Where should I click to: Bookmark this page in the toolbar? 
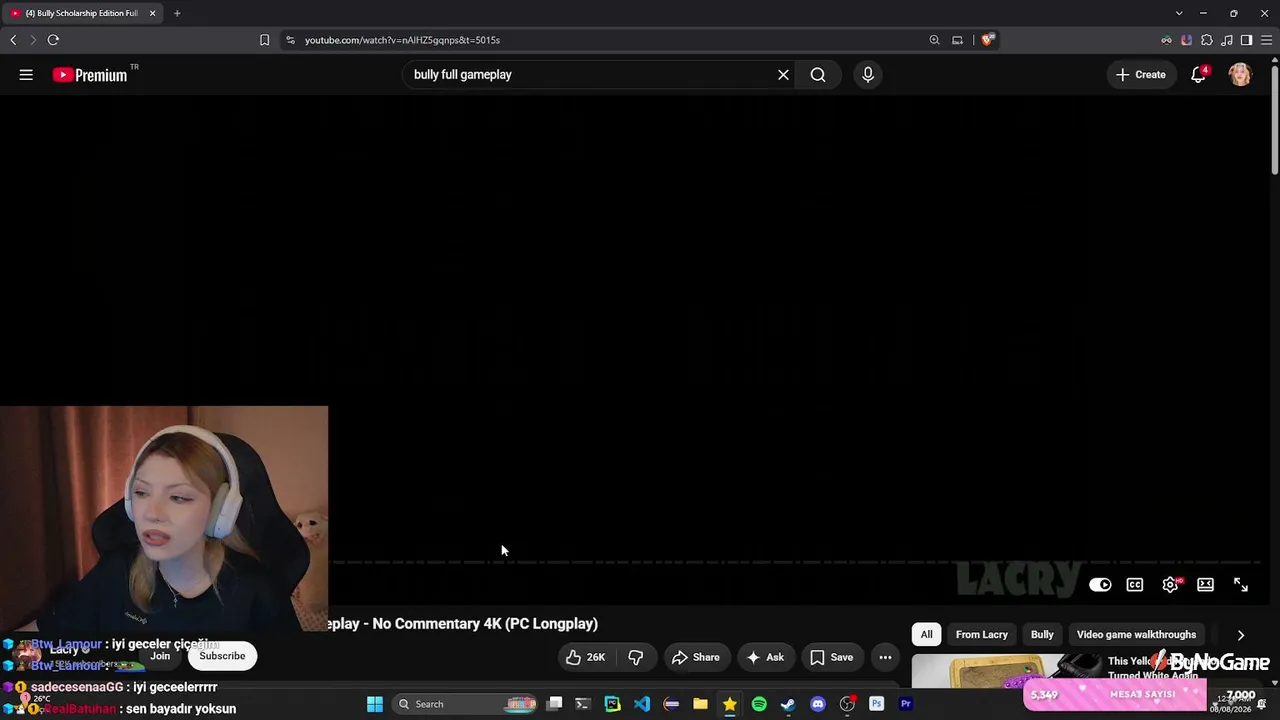(264, 40)
